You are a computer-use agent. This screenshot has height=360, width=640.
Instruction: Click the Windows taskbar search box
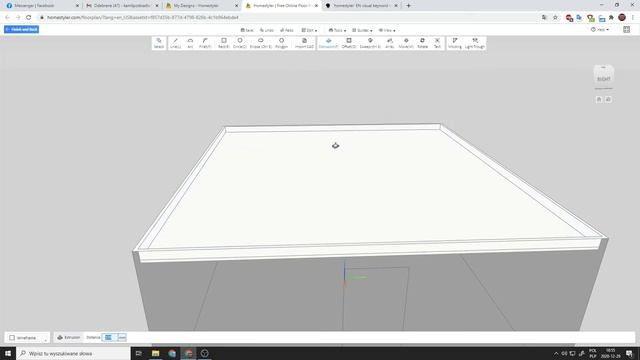tap(73, 353)
